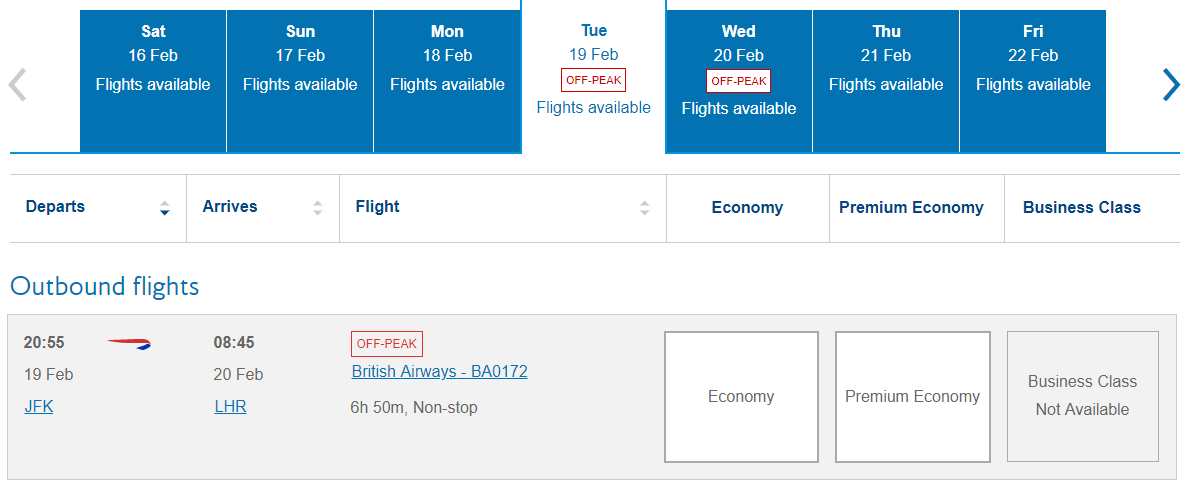Image resolution: width=1186 pixels, height=494 pixels.
Task: Sort flights by Arrives column arrows
Action: [x=318, y=208]
